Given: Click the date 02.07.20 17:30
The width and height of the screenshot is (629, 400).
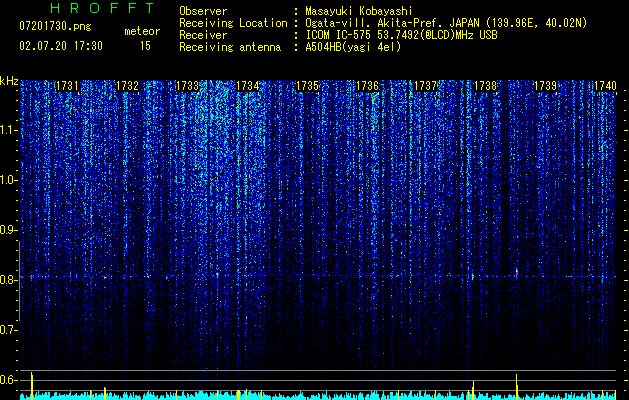Looking at the screenshot, I should tap(61, 46).
